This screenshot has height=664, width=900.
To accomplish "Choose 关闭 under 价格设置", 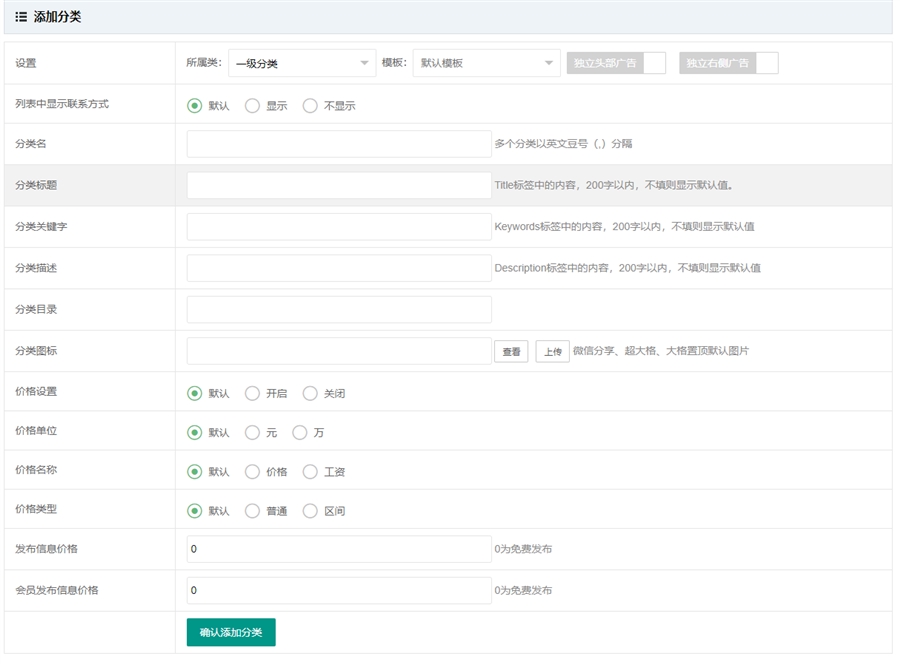I will [x=310, y=393].
